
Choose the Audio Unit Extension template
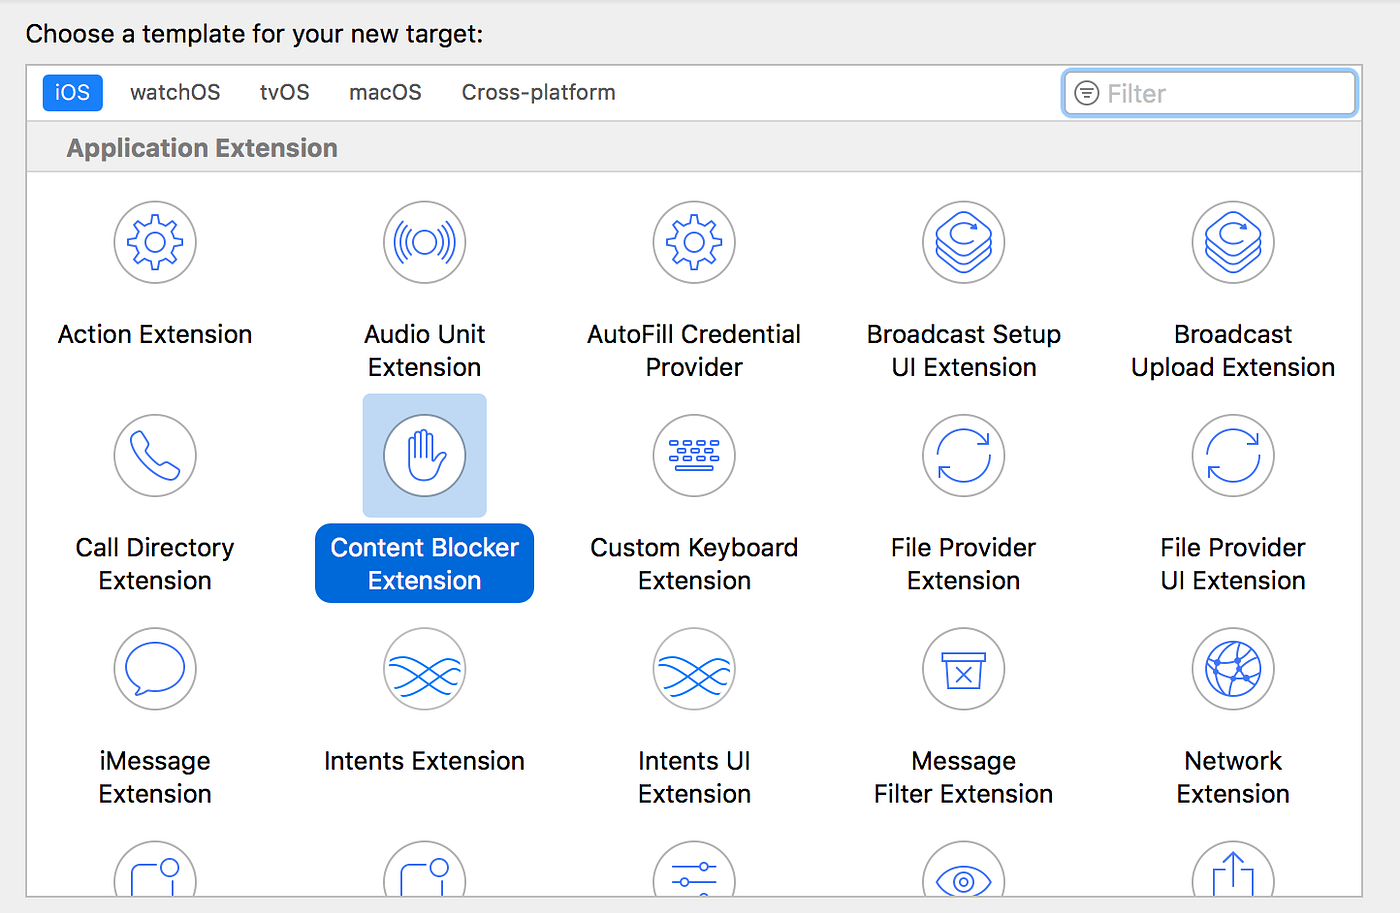[424, 242]
